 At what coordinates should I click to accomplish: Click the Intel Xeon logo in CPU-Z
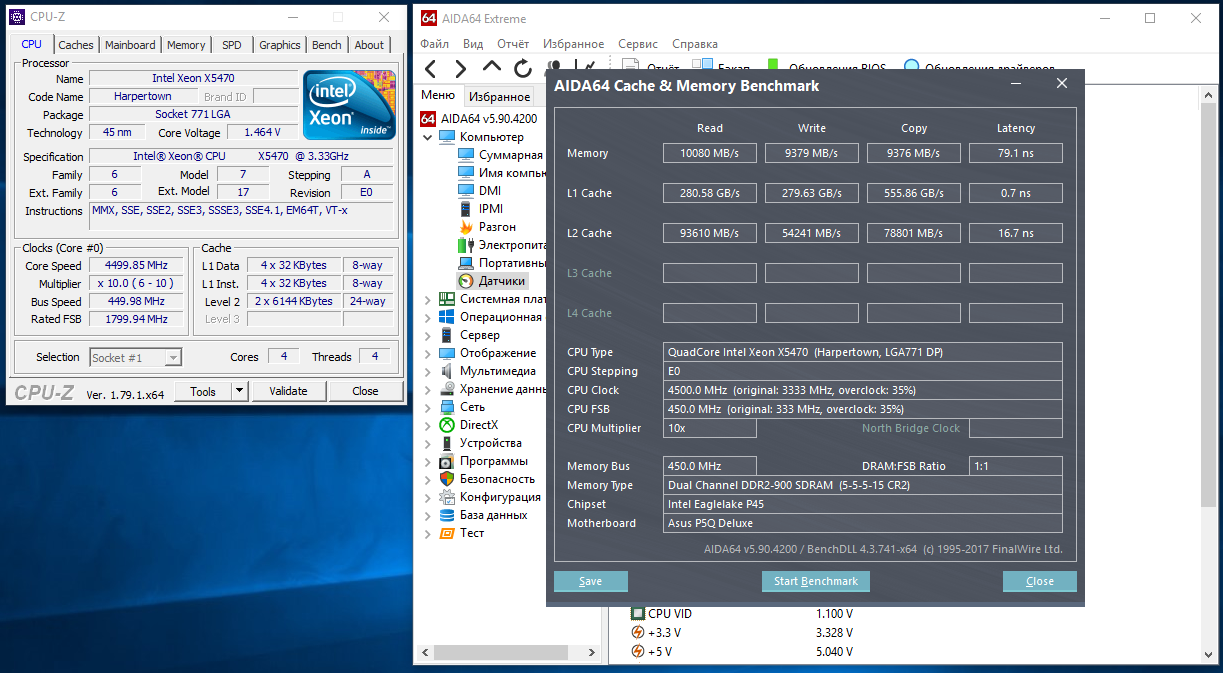pyautogui.click(x=349, y=104)
